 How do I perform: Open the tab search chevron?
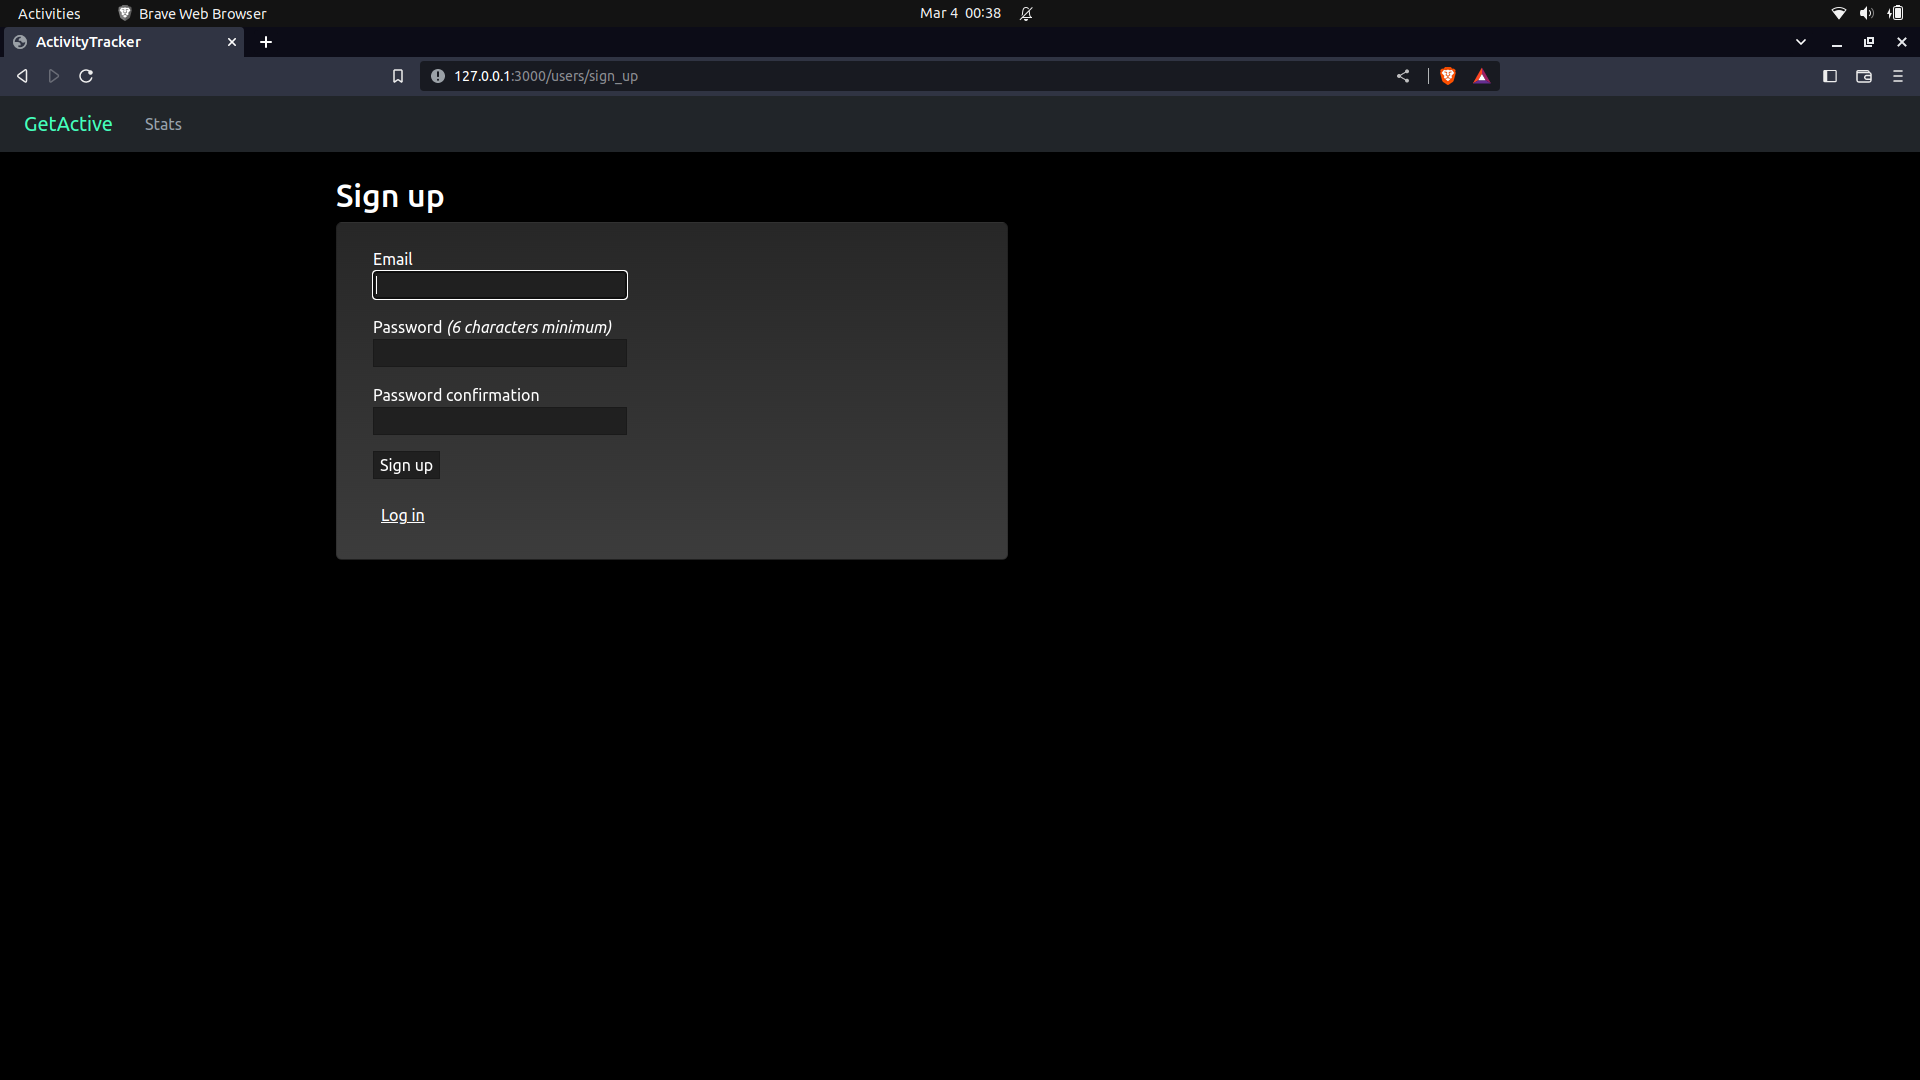[1801, 42]
